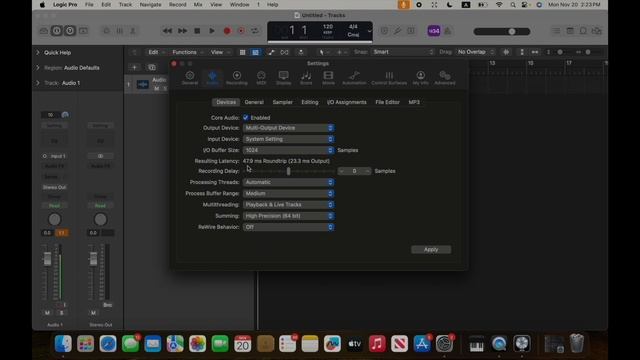
Task: Open the Loop Browser button
Action: [583, 31]
